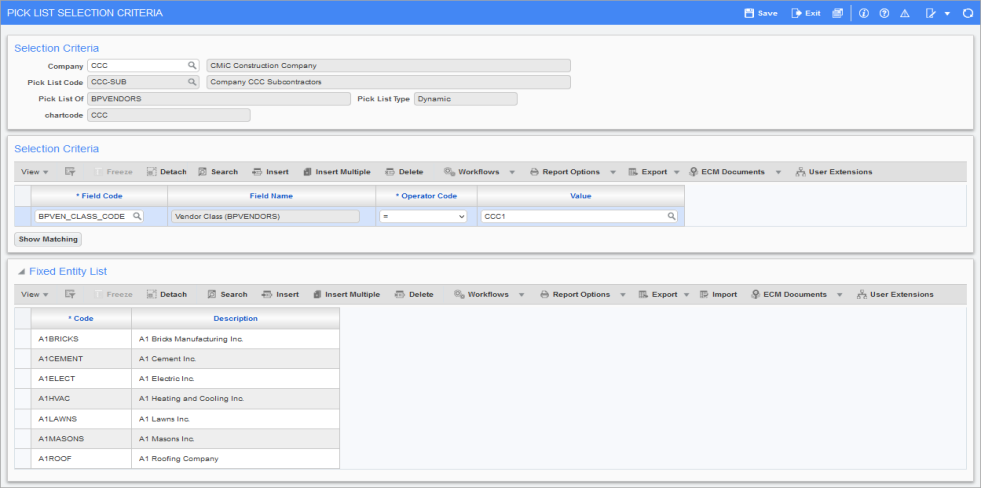Delete the Selection Criteria row
The image size is (981, 488).
pyautogui.click(x=404, y=171)
